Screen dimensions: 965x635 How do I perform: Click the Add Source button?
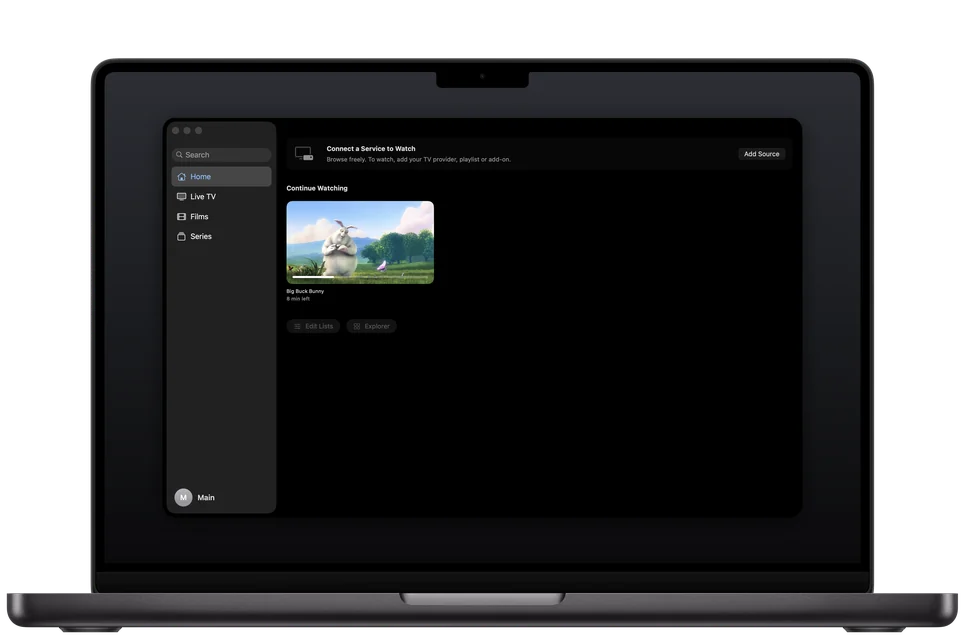point(761,154)
